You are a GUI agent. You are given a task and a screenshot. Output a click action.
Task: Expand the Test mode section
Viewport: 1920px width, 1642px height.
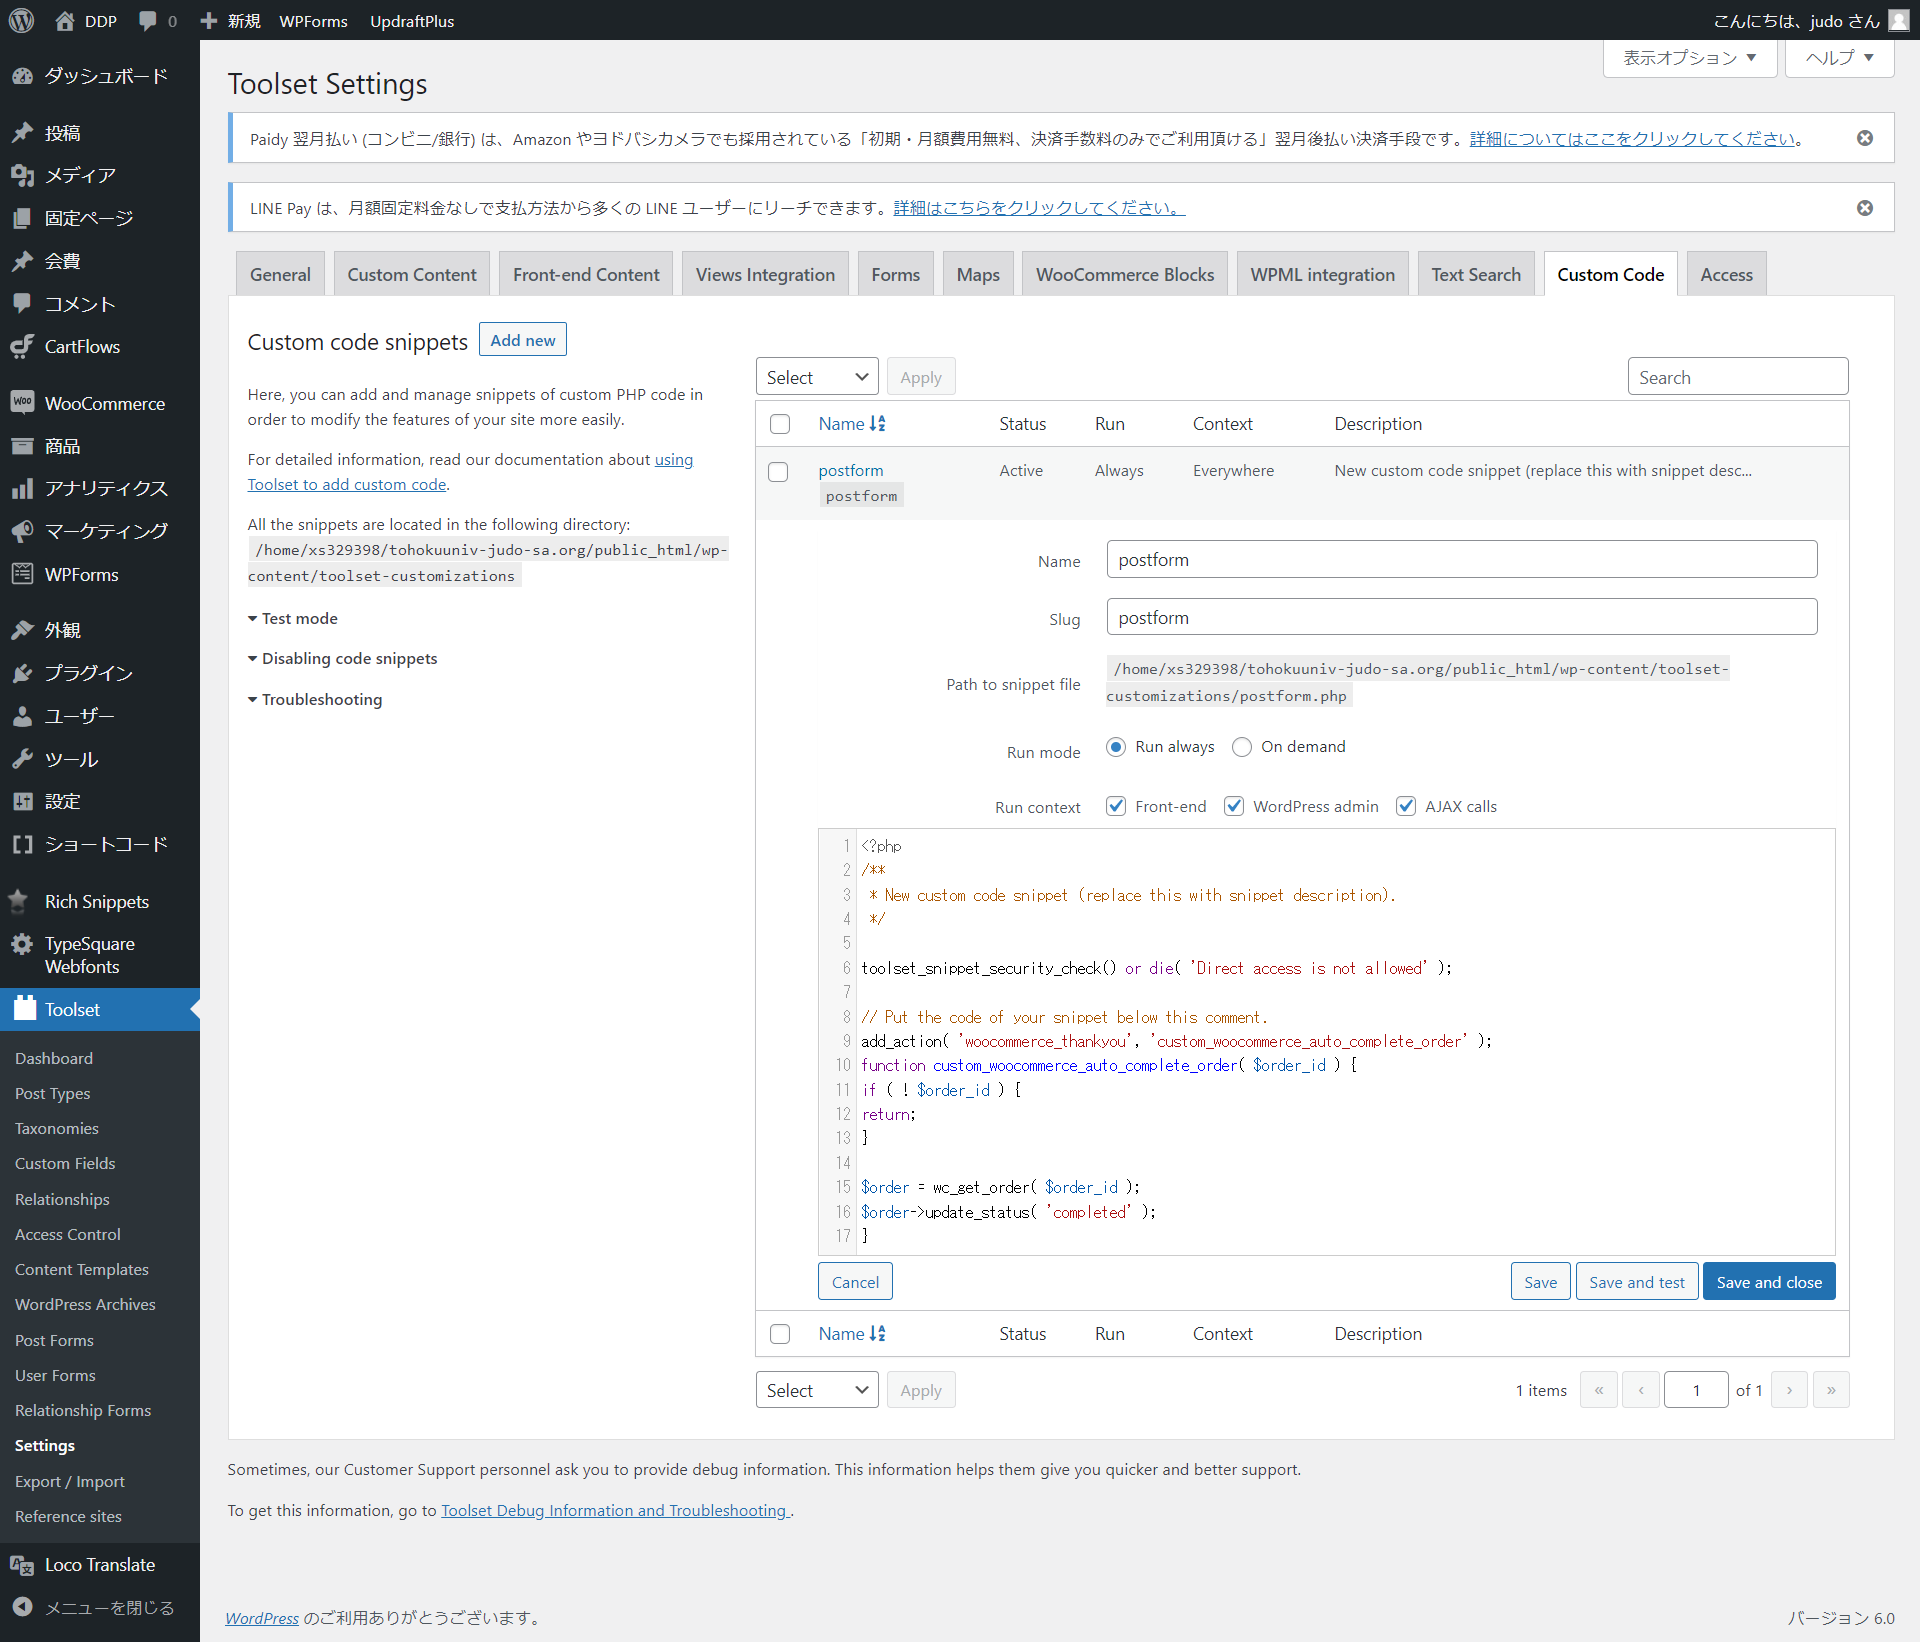(293, 618)
